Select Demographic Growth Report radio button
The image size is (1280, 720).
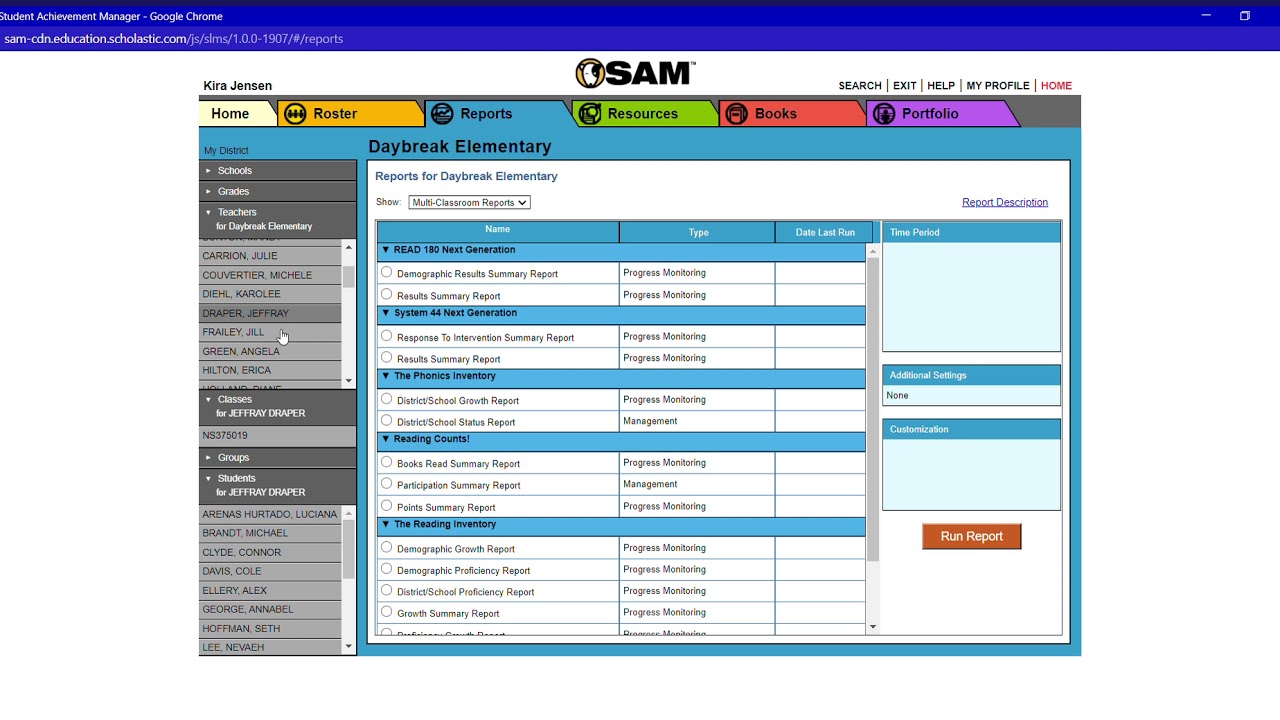[x=387, y=547]
